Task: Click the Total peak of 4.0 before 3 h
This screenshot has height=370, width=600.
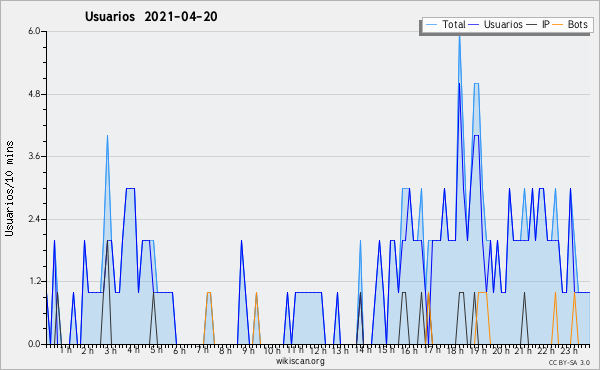Action: pyautogui.click(x=108, y=136)
